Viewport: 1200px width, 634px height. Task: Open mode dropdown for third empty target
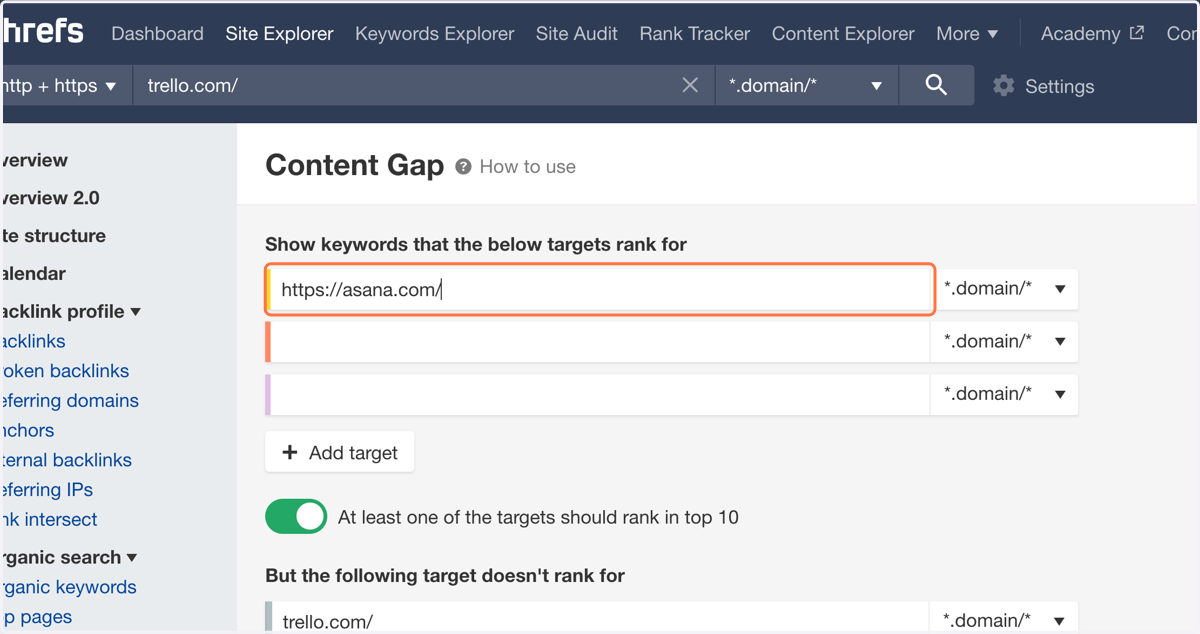click(x=1004, y=394)
